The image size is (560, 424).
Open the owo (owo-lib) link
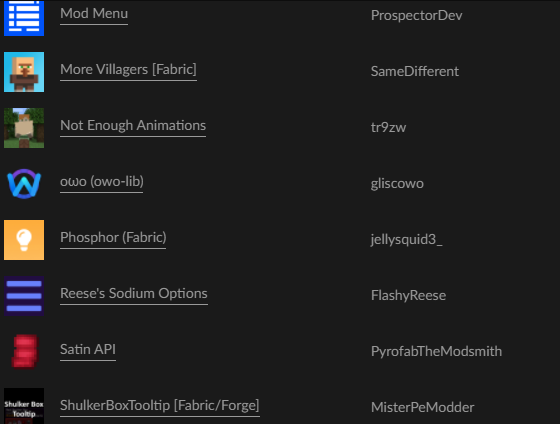tap(102, 181)
